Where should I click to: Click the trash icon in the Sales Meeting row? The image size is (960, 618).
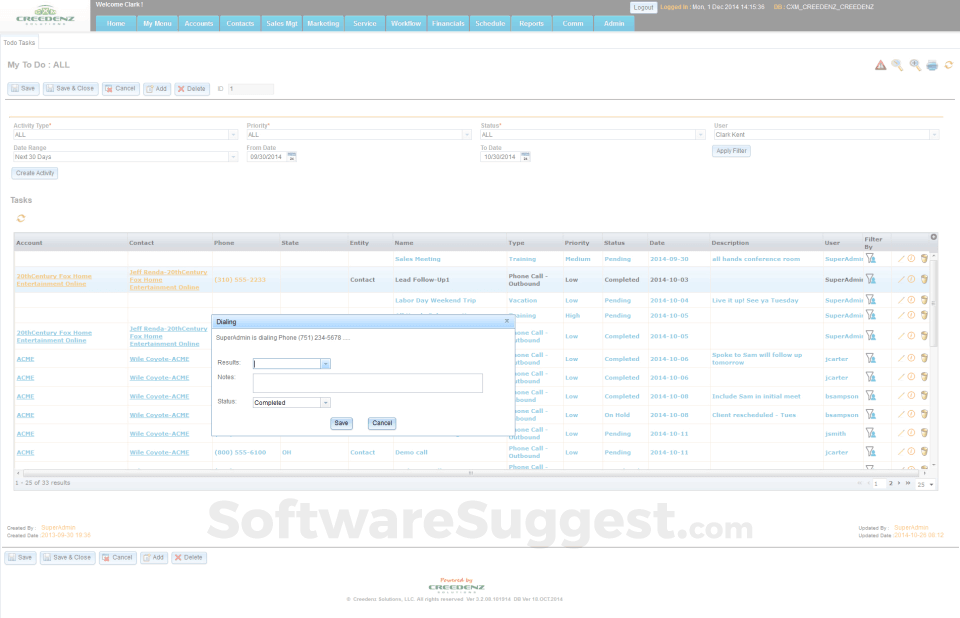[x=924, y=258]
